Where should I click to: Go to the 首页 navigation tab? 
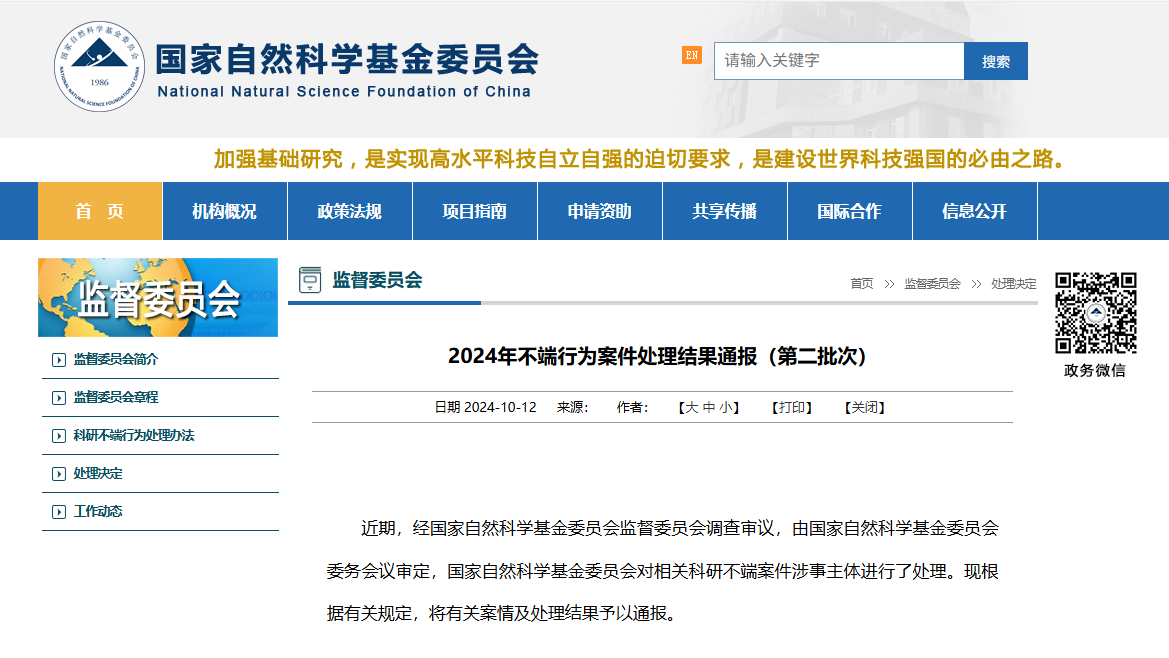(x=100, y=211)
